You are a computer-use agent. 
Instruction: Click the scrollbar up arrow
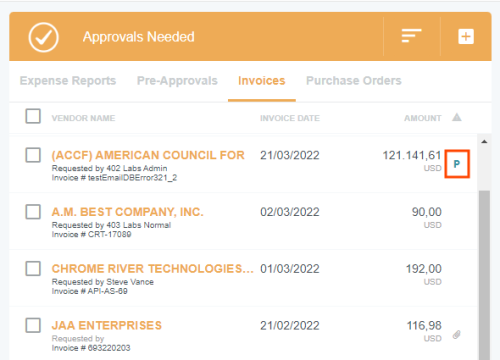(484, 142)
